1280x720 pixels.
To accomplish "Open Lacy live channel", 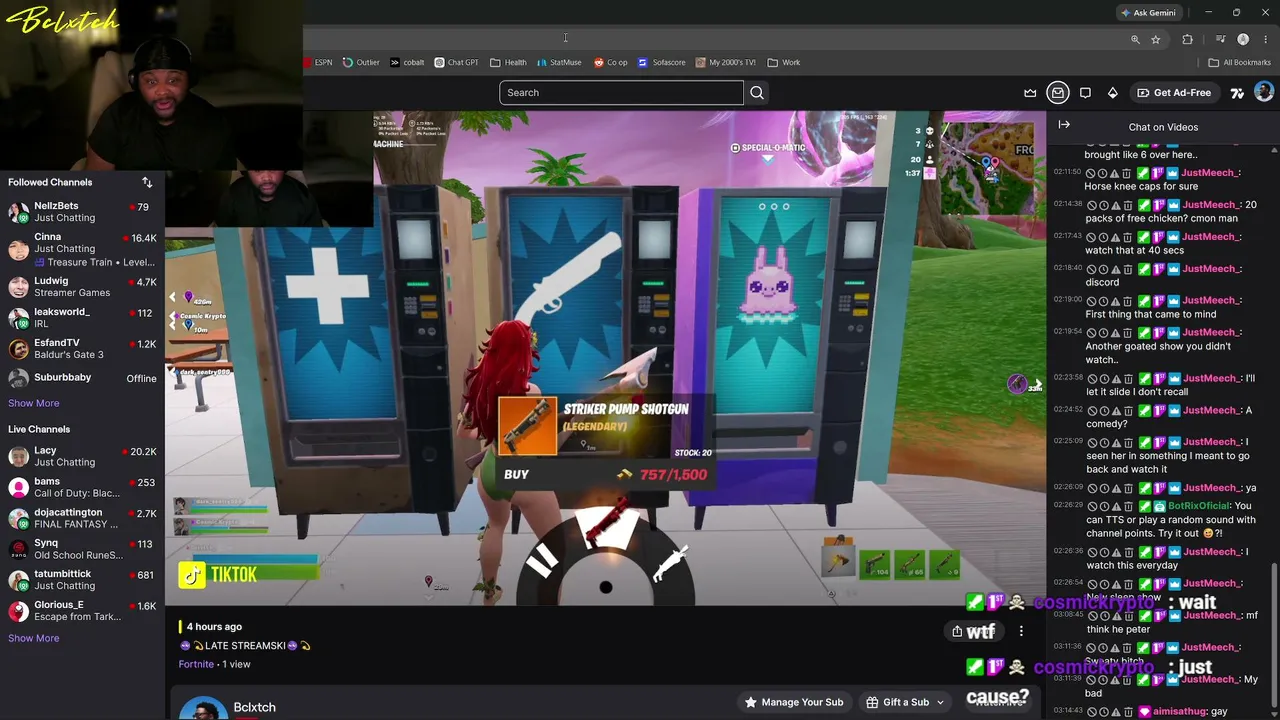I will pyautogui.click(x=82, y=457).
